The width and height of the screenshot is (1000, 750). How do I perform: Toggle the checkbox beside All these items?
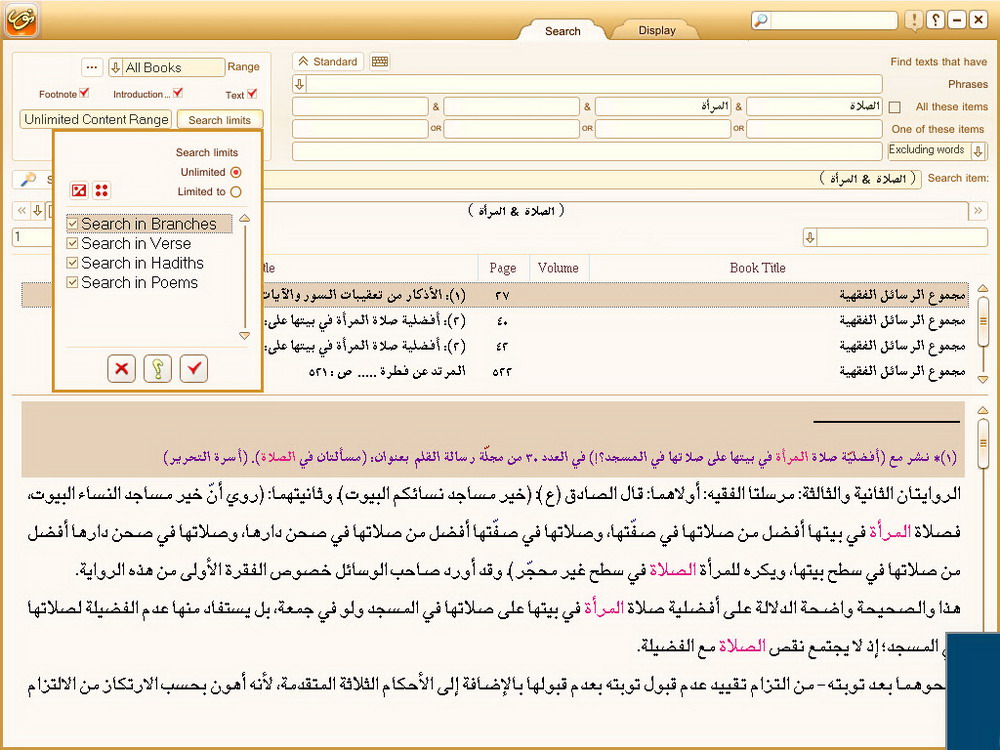coord(895,107)
